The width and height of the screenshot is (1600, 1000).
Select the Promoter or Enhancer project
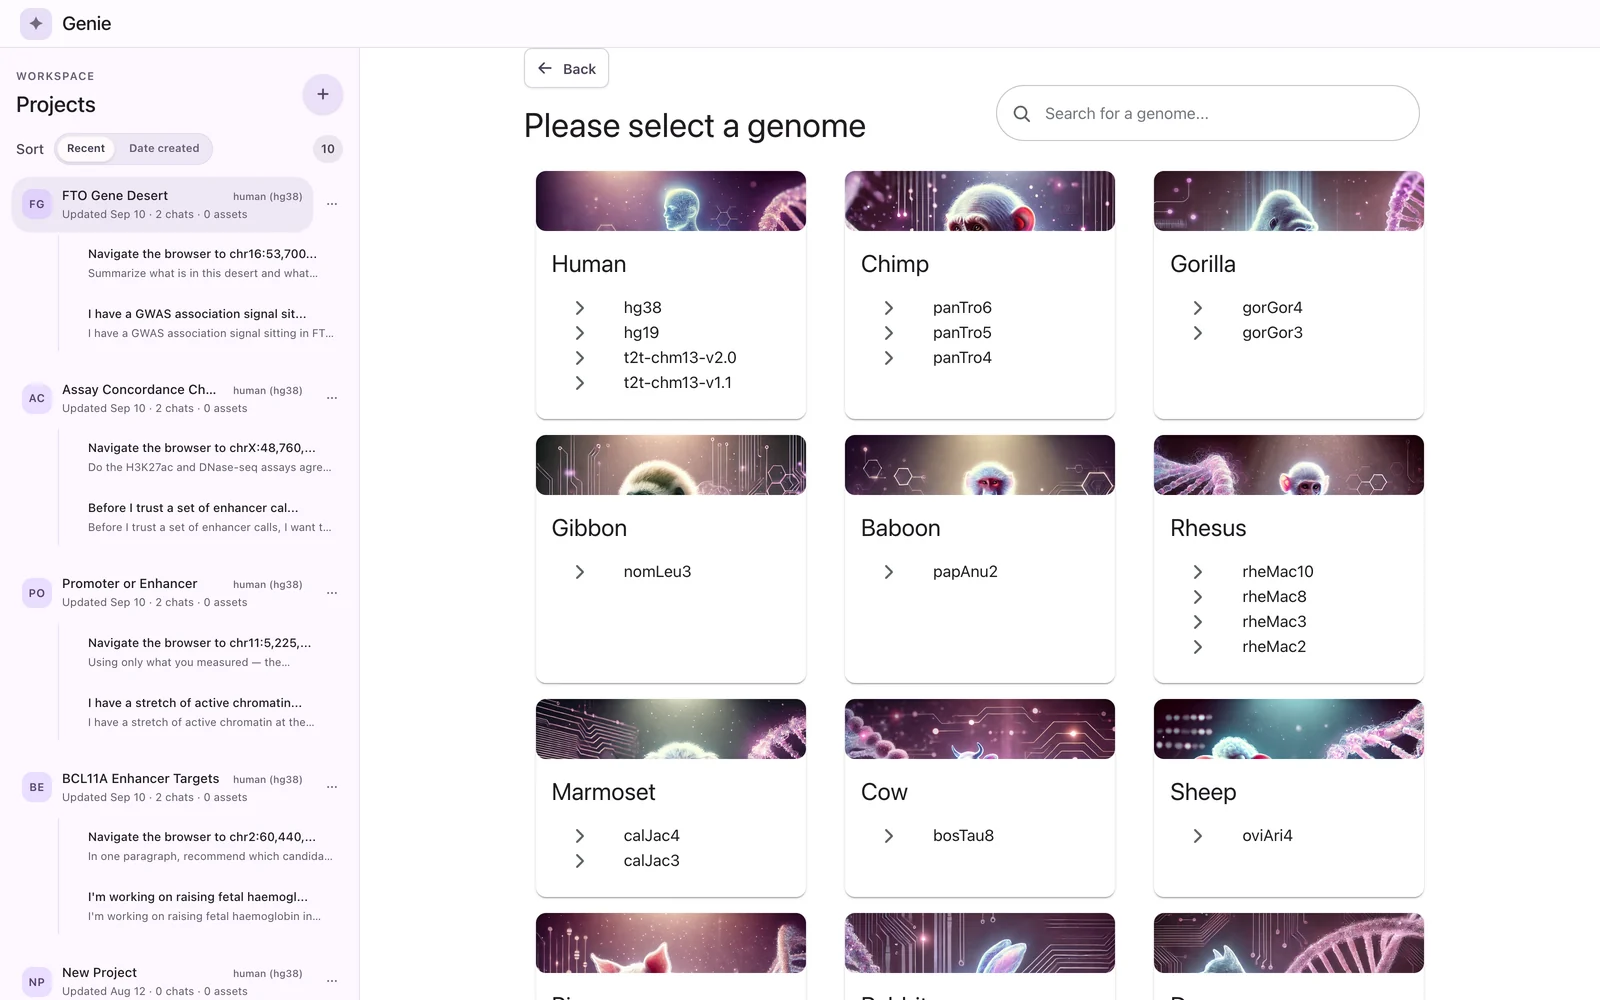[x=163, y=593]
